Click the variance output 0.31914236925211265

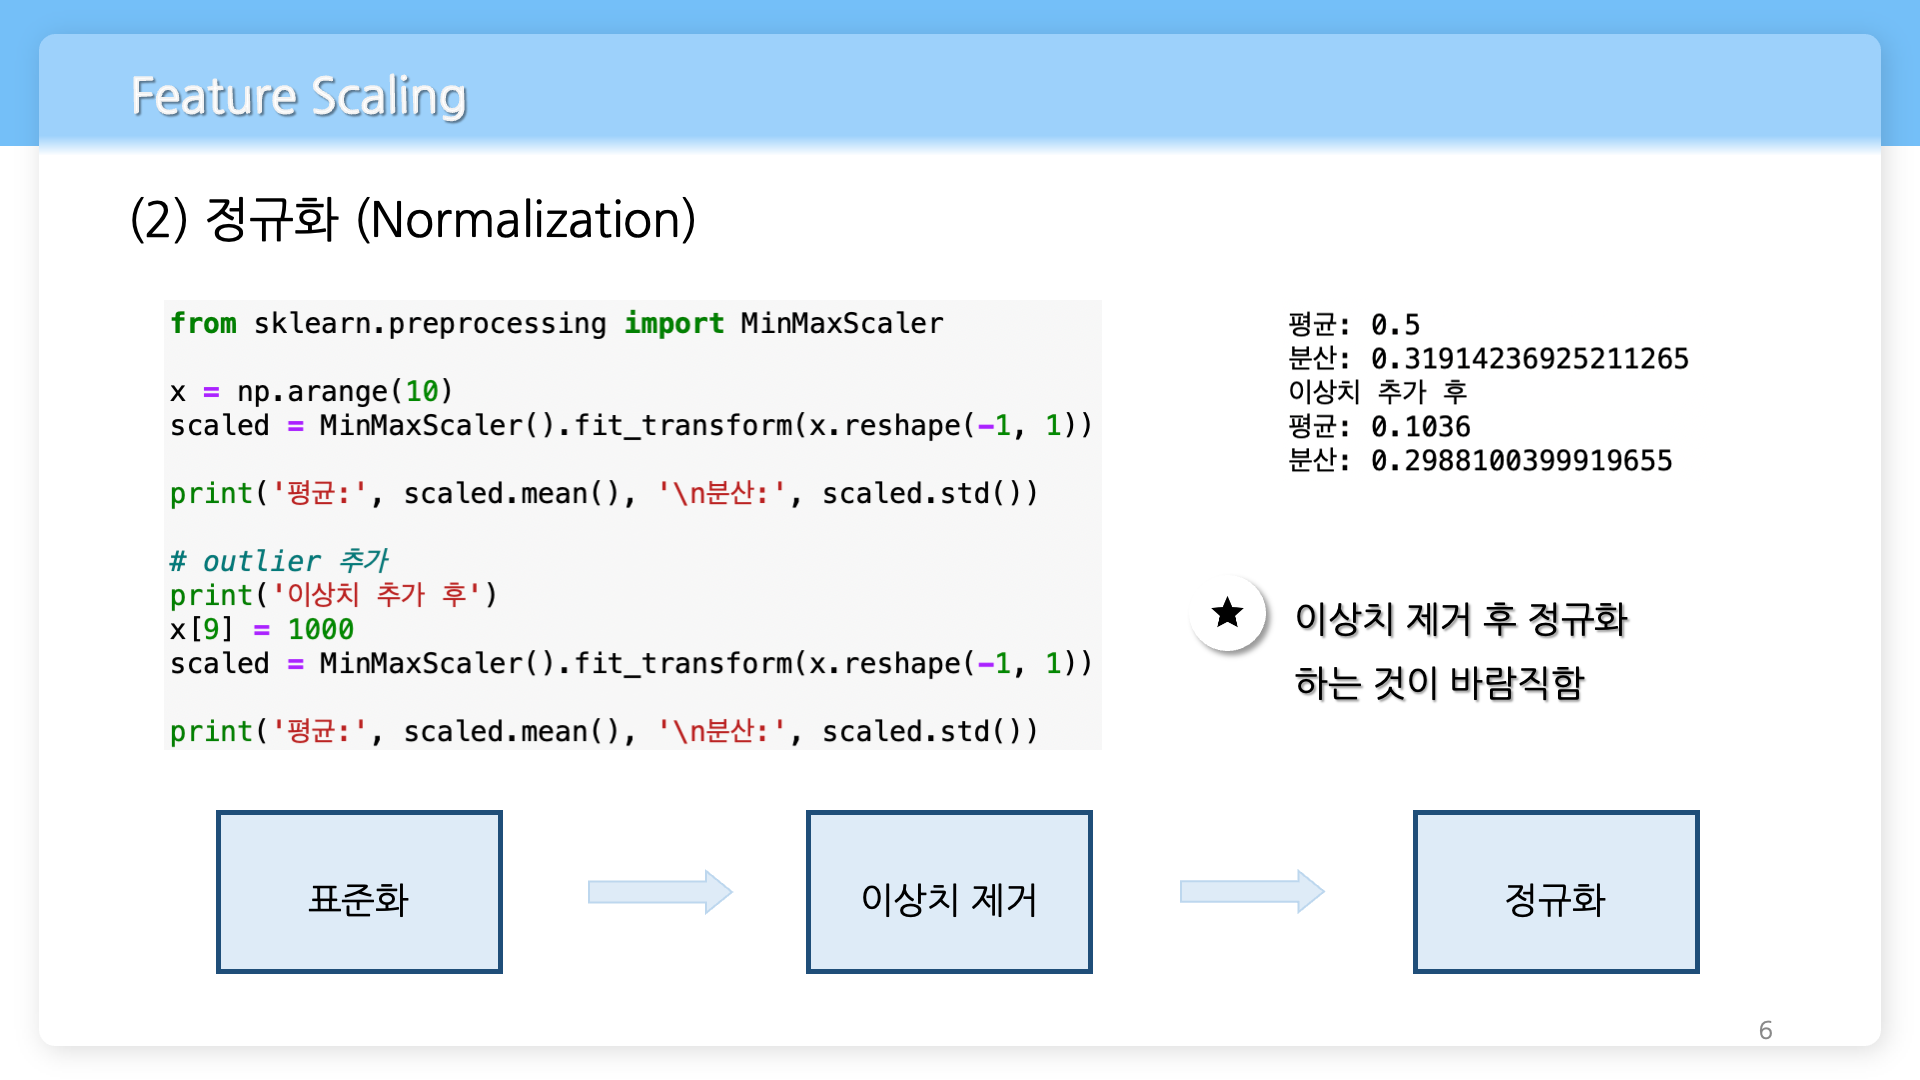[x=1529, y=359]
